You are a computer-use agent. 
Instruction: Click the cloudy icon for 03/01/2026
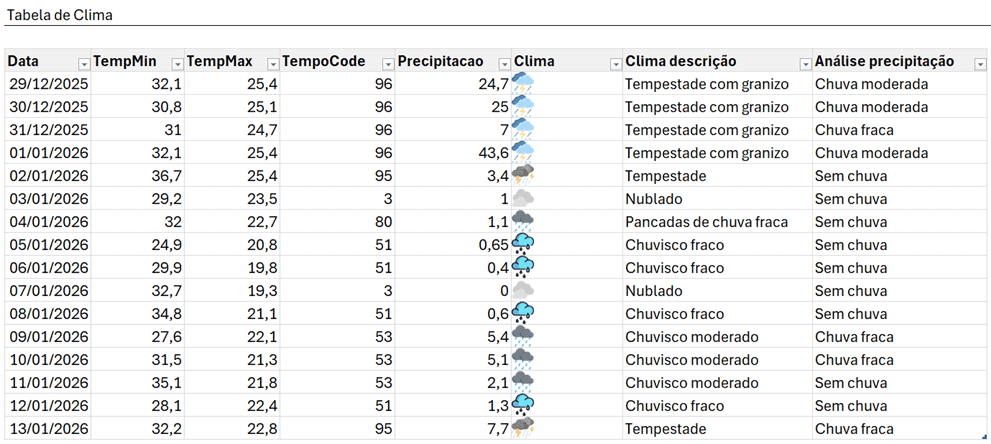pos(523,199)
